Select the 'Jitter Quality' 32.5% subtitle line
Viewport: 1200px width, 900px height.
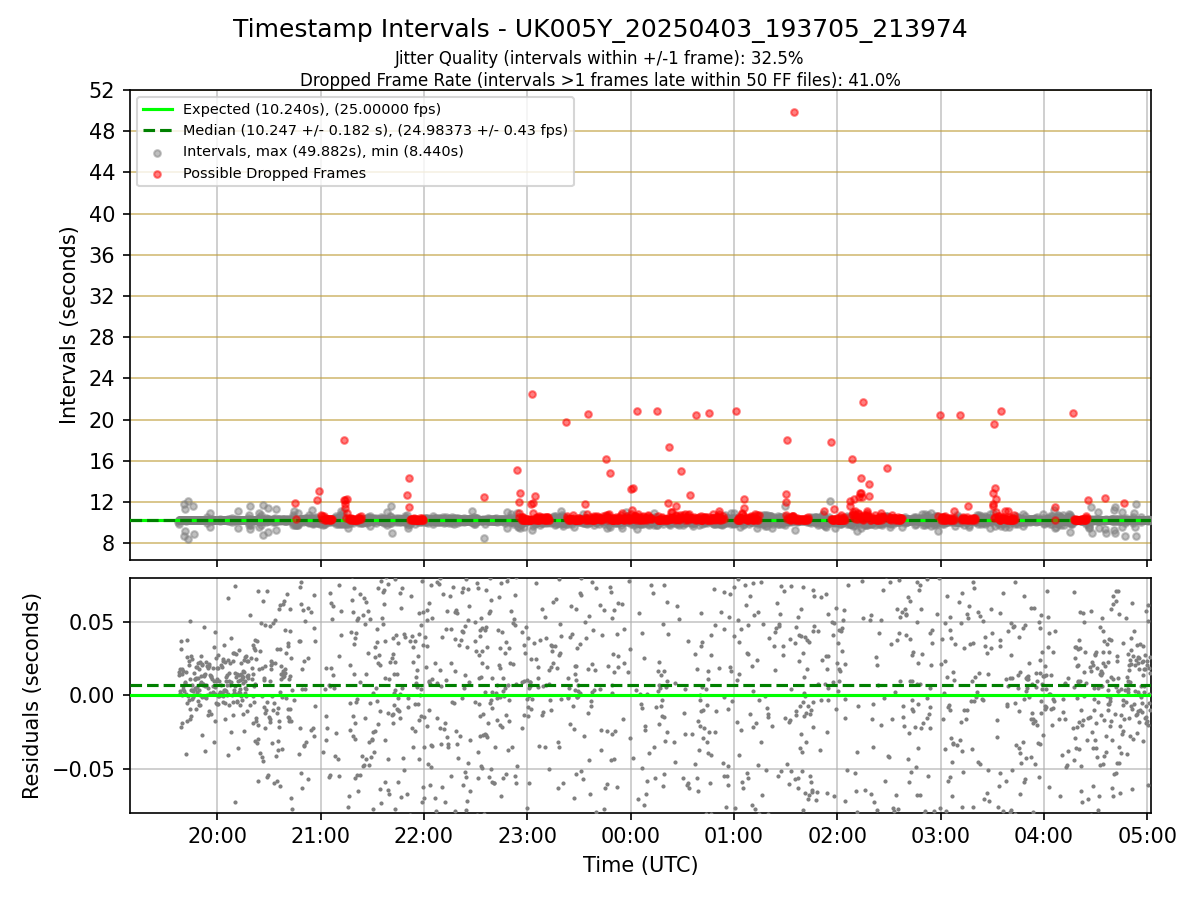(599, 58)
